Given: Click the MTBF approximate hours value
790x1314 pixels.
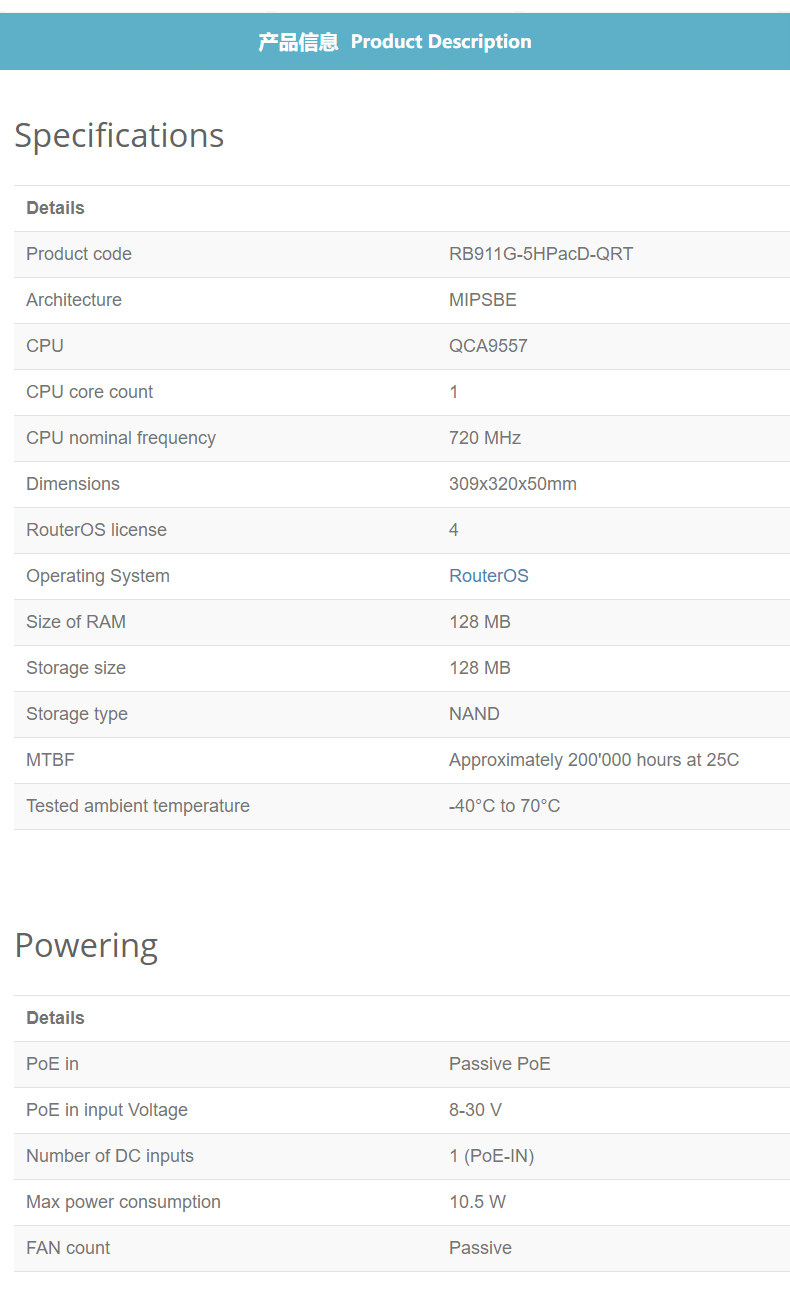Looking at the screenshot, I should 594,760.
